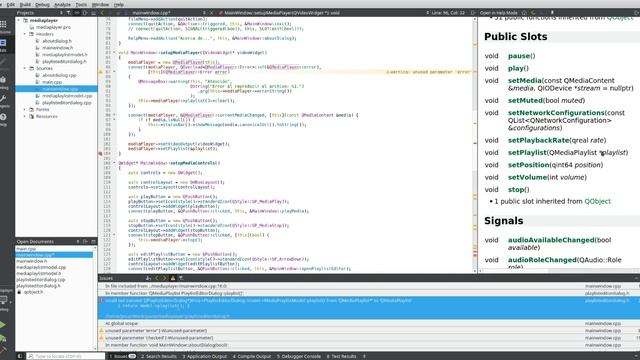Go home in help viewer toolbar
The height and width of the screenshot is (360, 640).
[524, 13]
